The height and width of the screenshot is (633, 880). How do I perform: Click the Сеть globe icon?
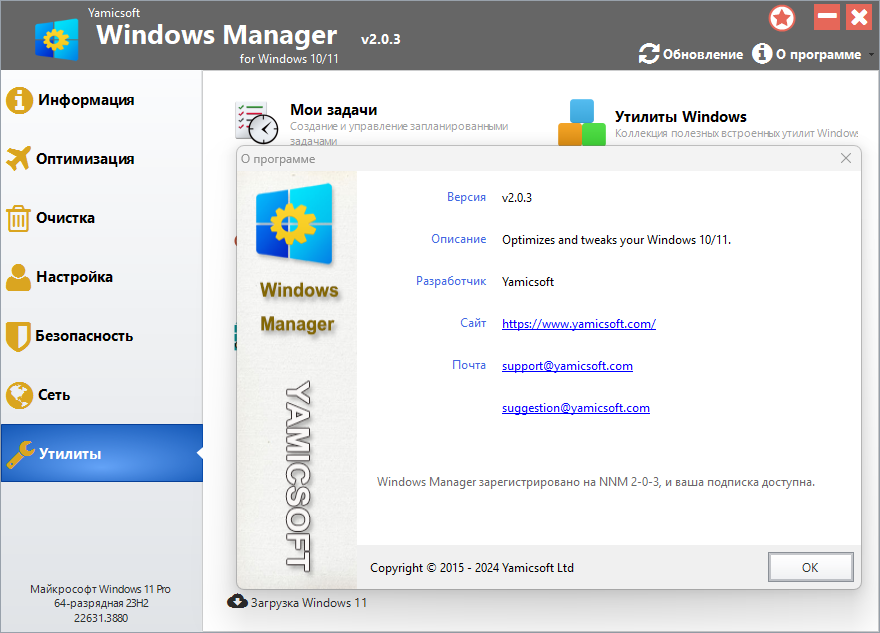coord(20,395)
